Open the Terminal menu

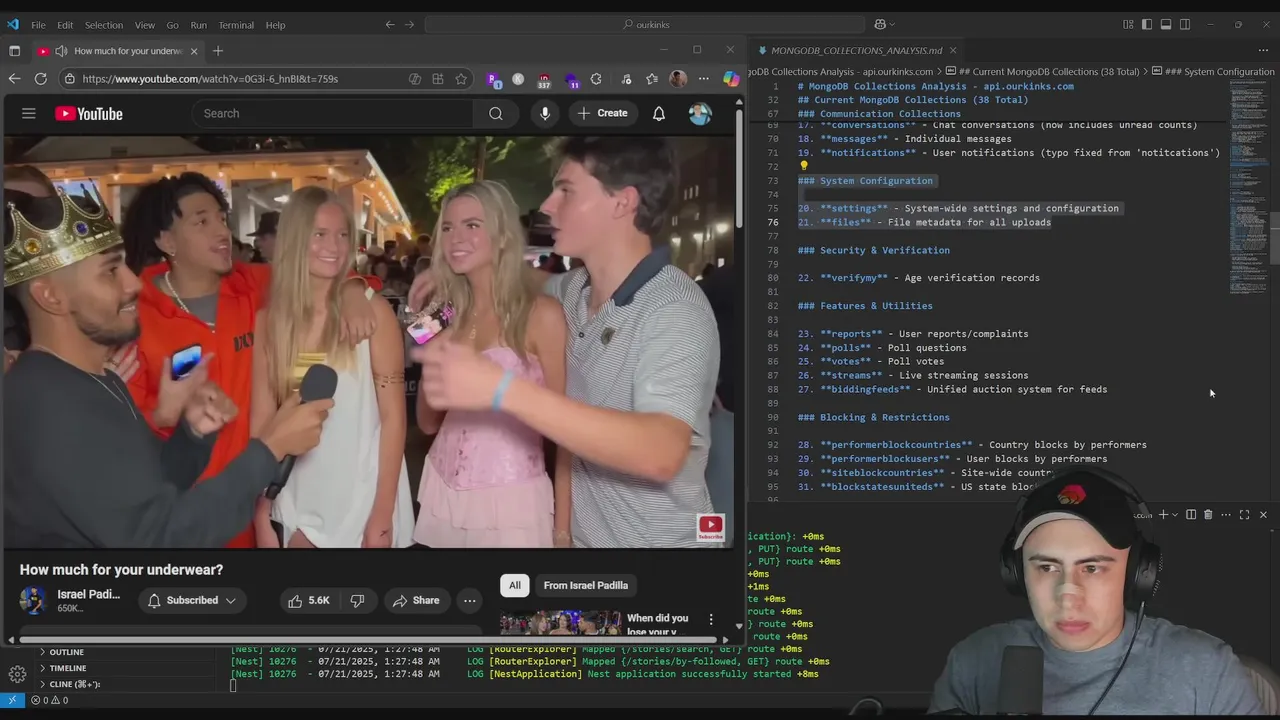click(x=236, y=24)
